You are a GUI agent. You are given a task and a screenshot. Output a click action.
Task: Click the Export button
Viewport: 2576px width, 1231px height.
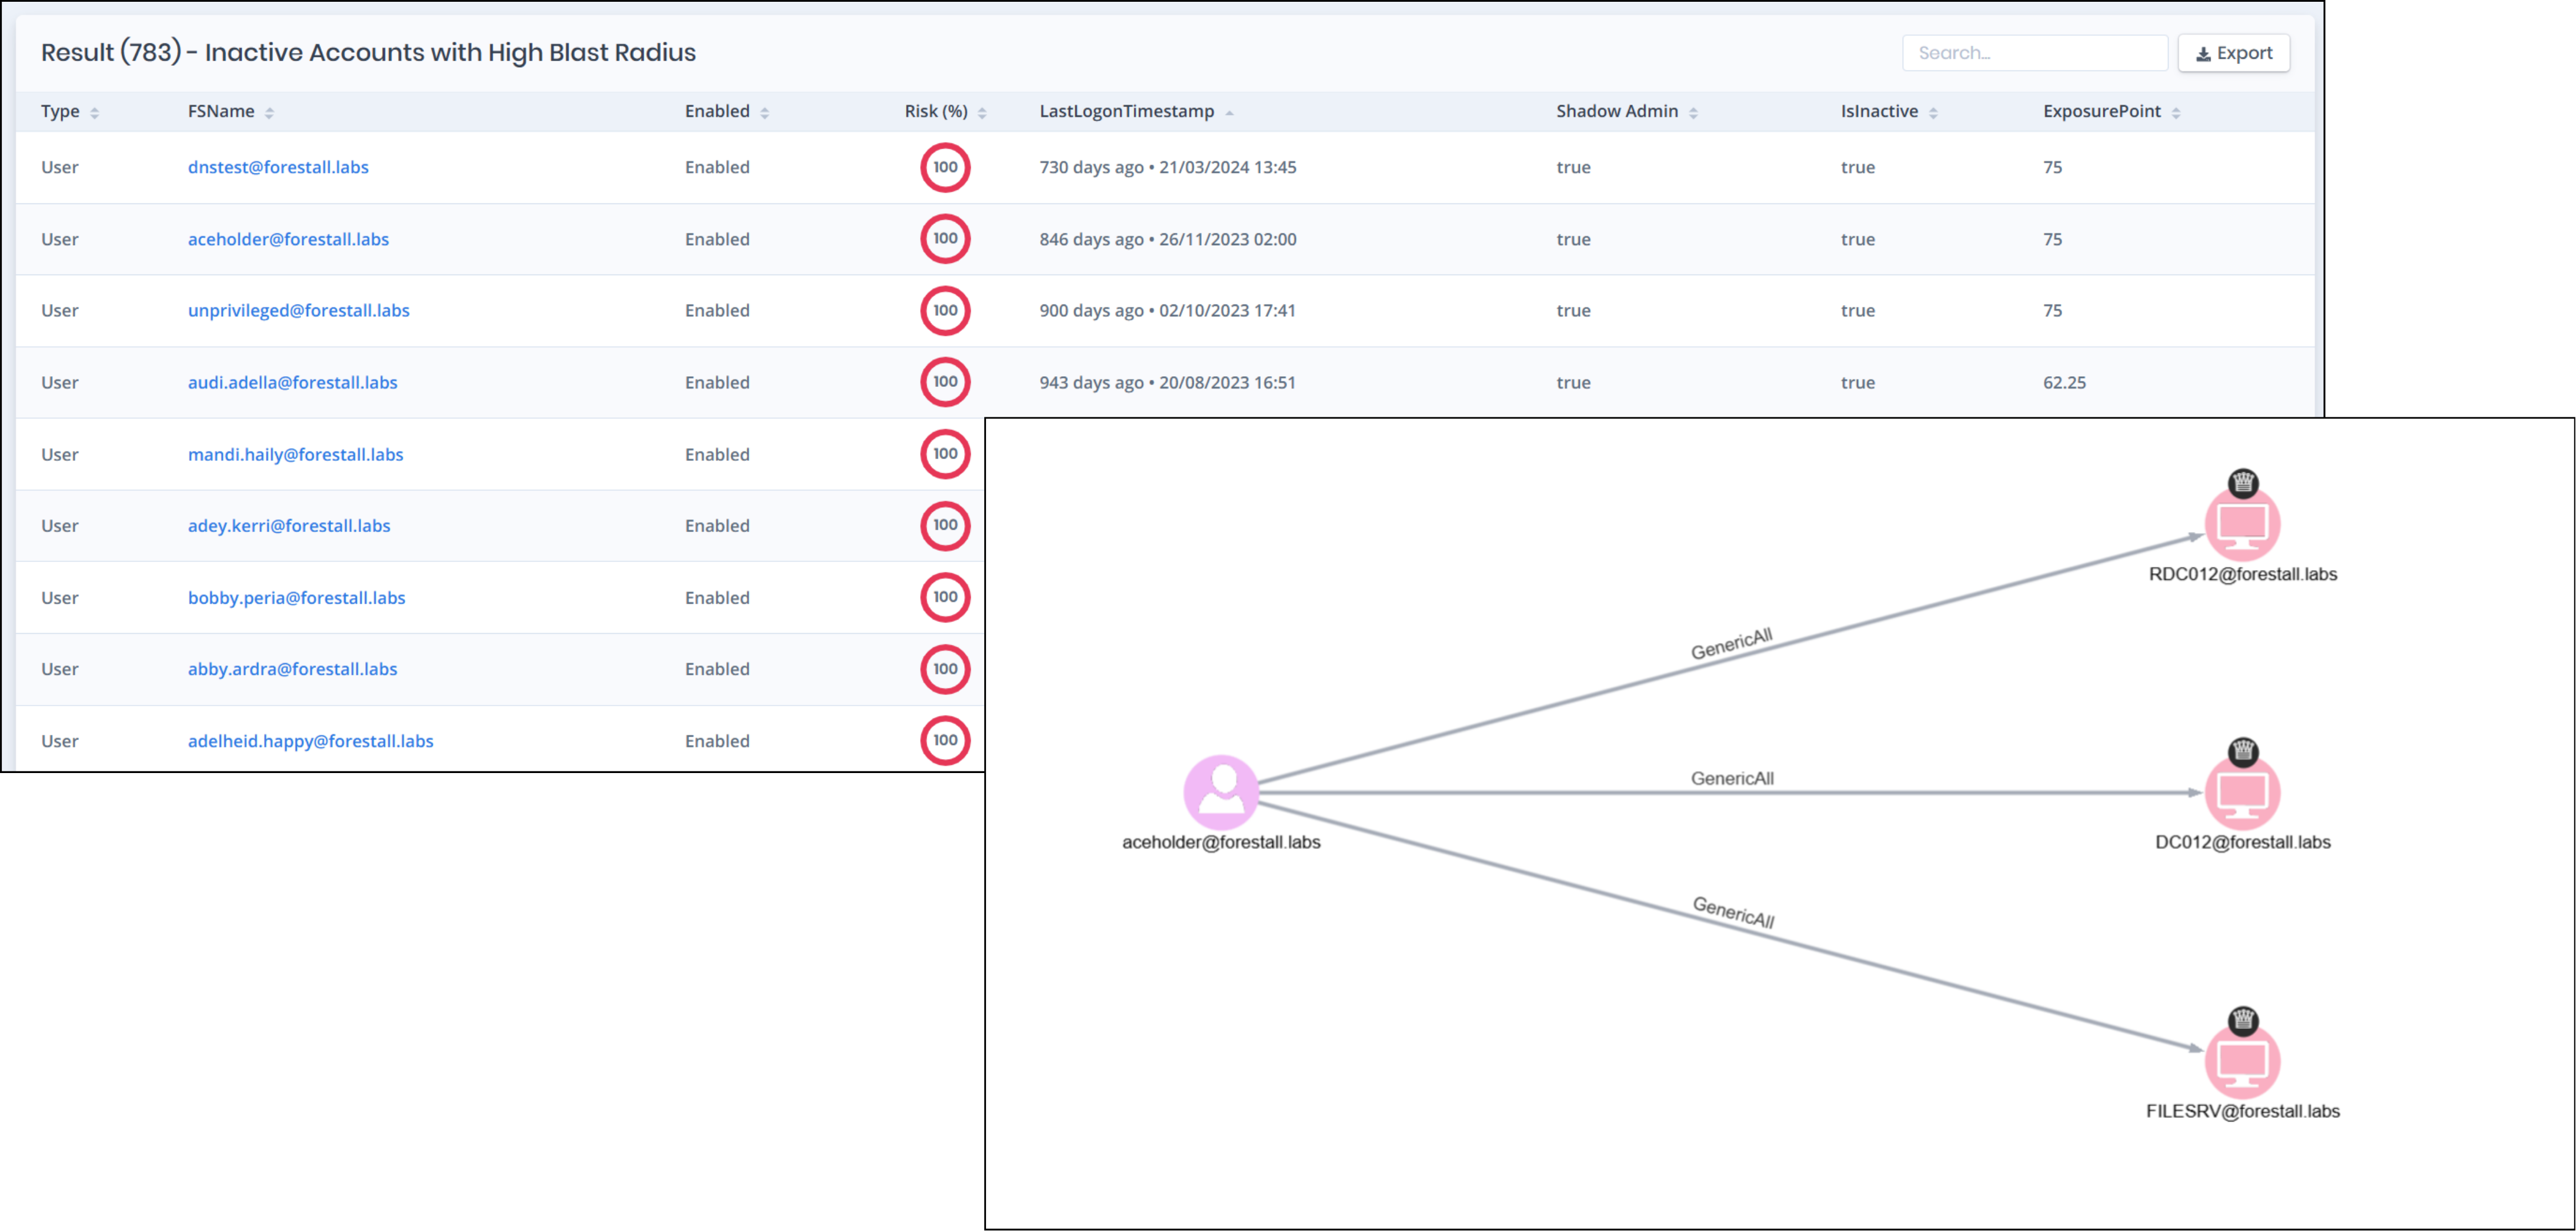pyautogui.click(x=2233, y=53)
